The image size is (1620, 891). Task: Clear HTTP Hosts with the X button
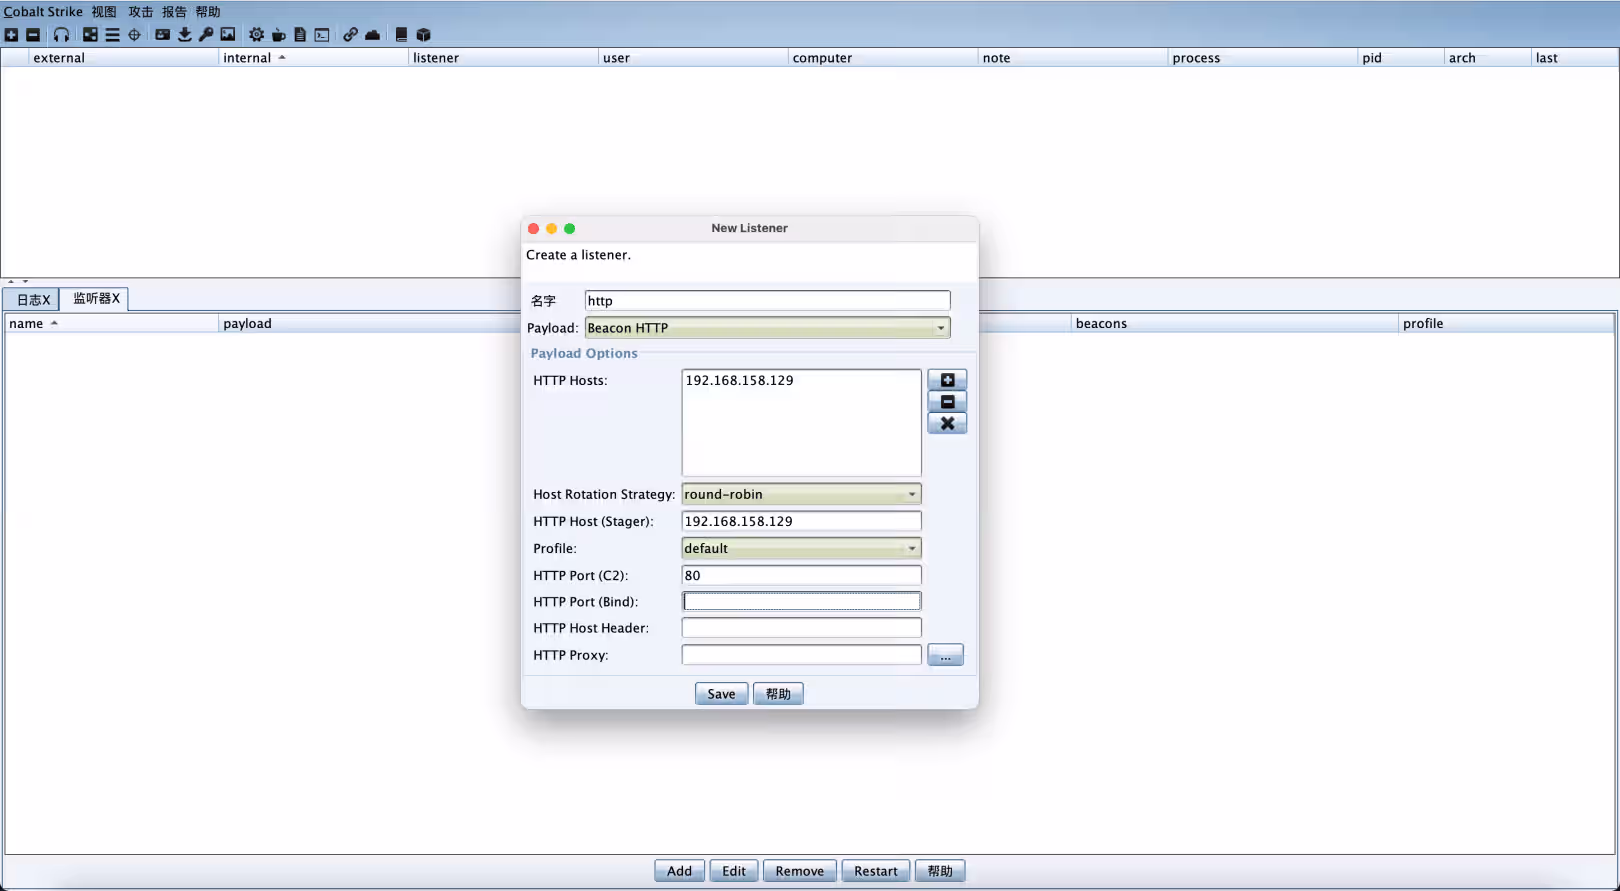pos(947,424)
